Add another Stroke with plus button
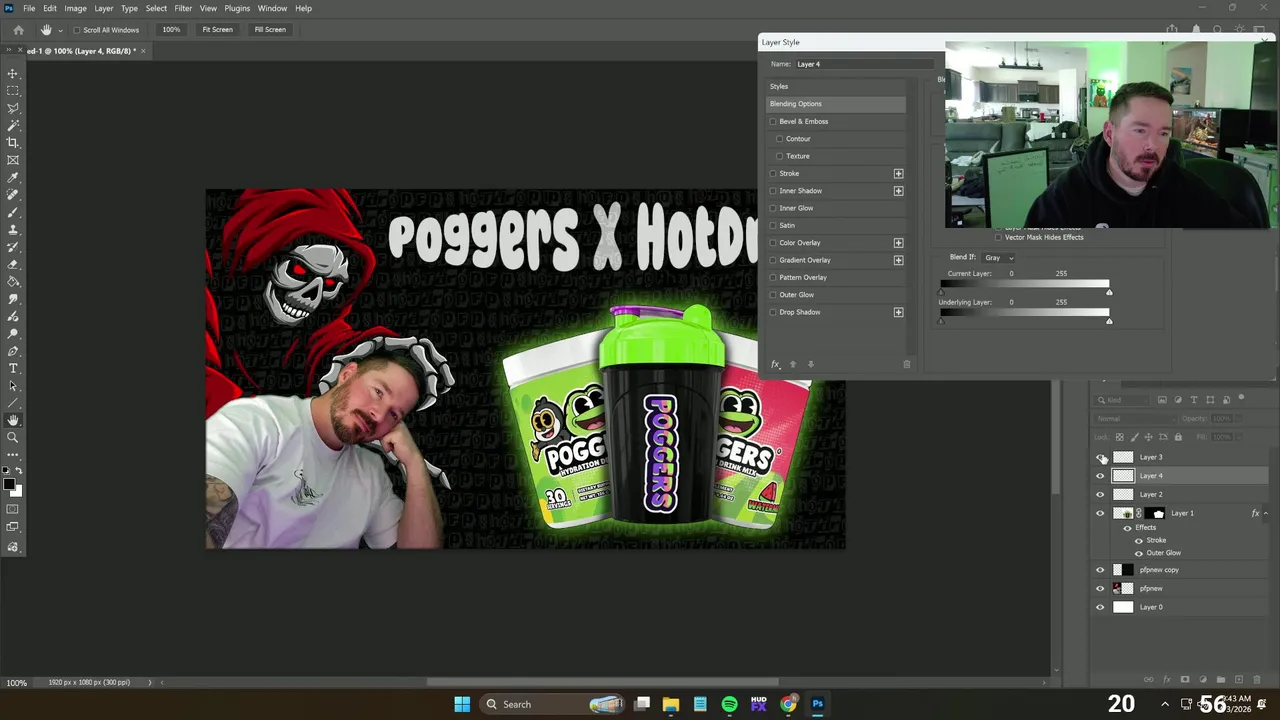This screenshot has width=1280, height=720. [x=898, y=173]
